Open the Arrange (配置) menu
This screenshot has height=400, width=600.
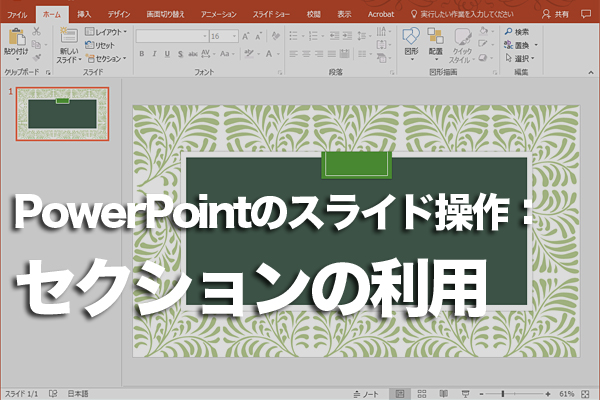click(436, 44)
